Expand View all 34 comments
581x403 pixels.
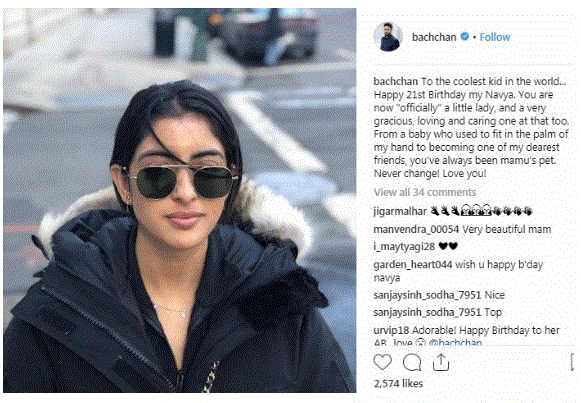coord(425,192)
